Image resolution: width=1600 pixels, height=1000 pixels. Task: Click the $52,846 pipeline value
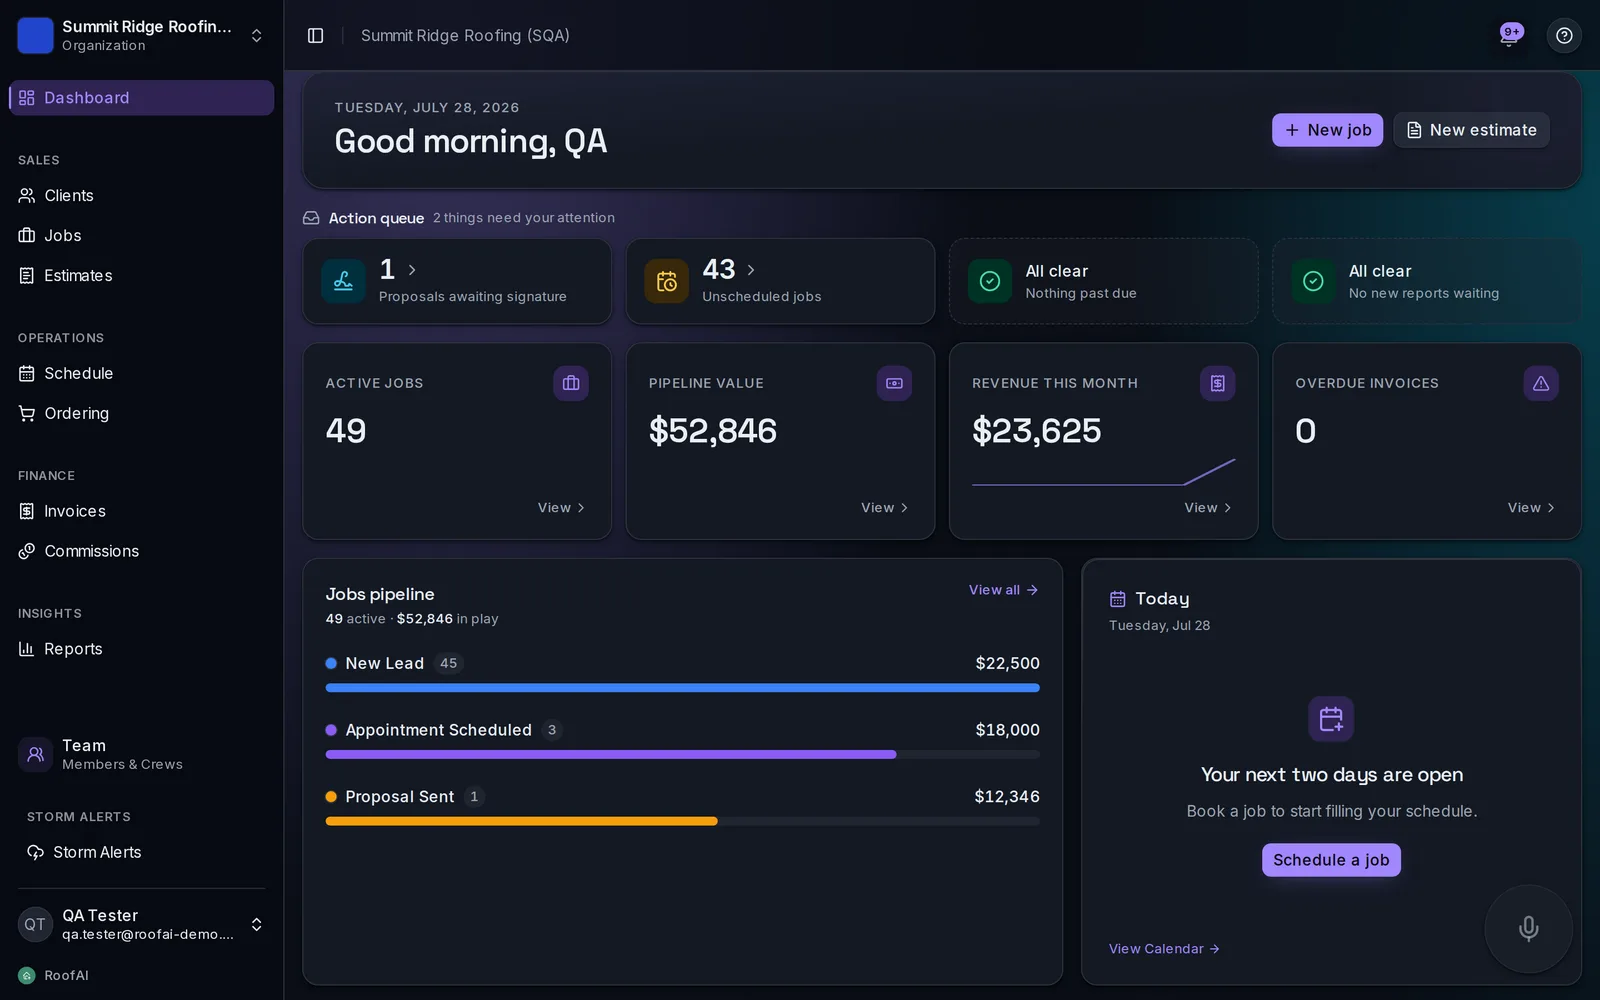tap(712, 431)
